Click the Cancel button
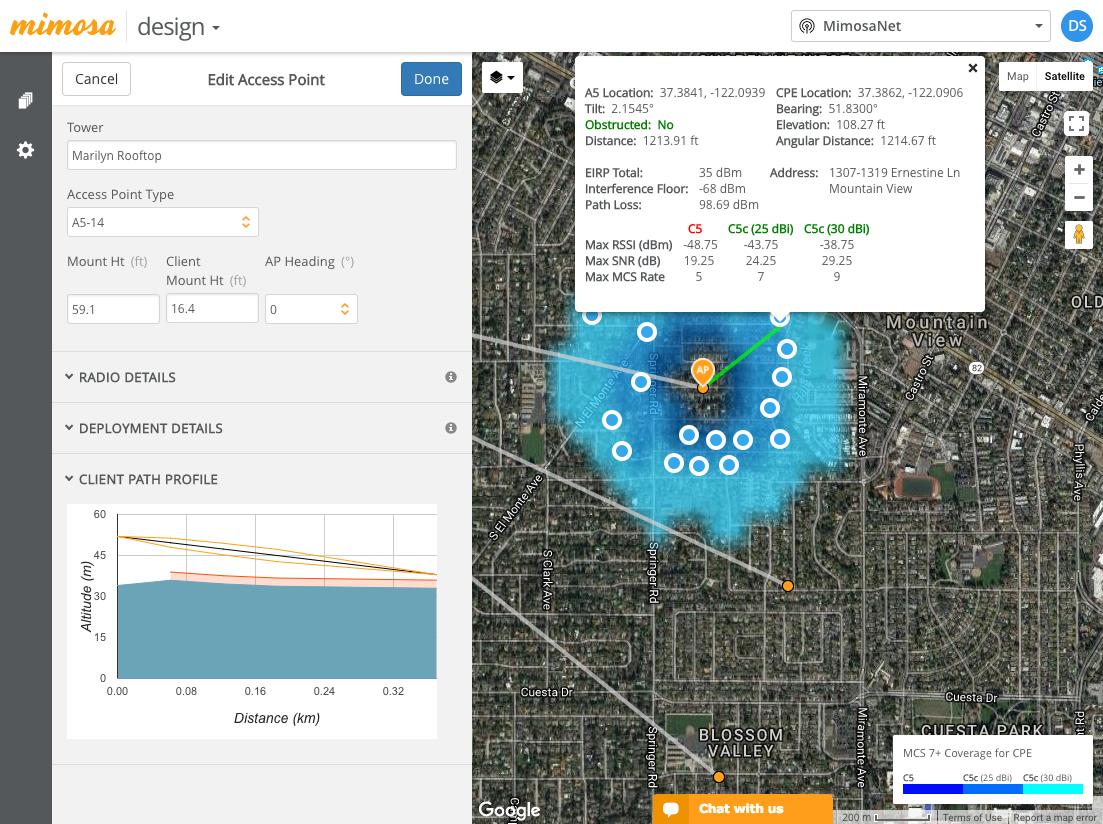 pyautogui.click(x=96, y=79)
